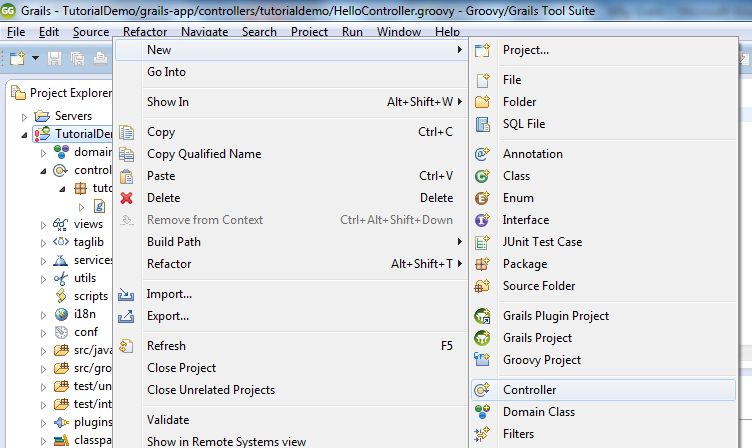The width and height of the screenshot is (752, 448).
Task: Click the Source Folder icon
Action: (x=482, y=286)
